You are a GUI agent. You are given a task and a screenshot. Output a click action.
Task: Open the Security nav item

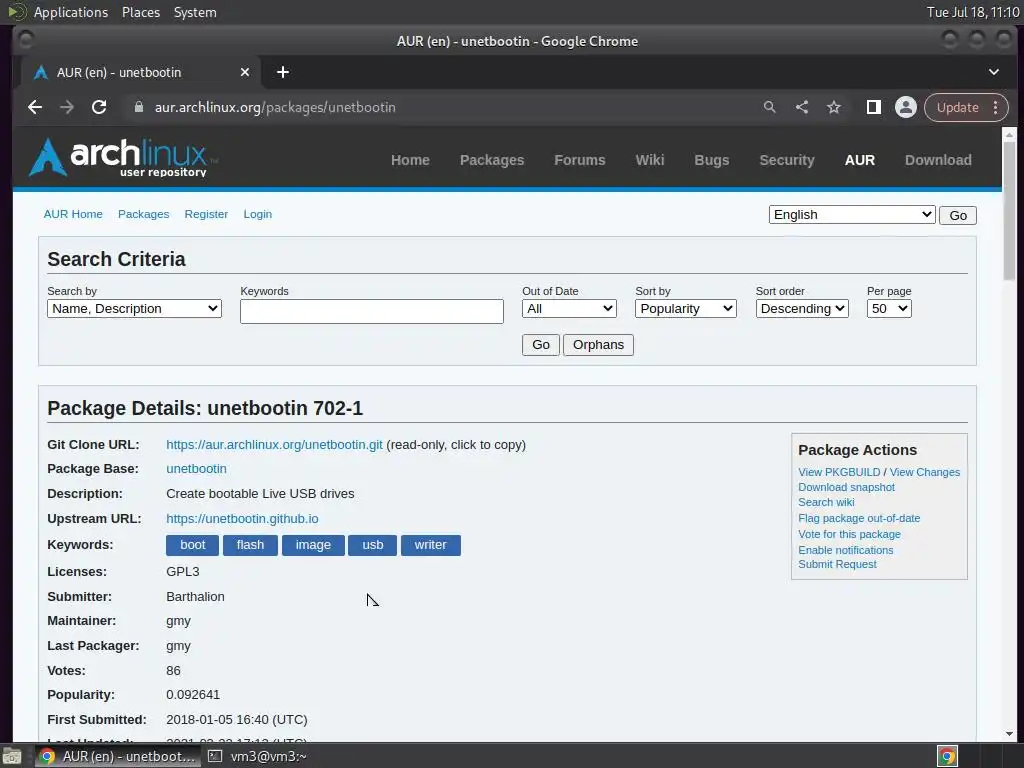(x=787, y=160)
